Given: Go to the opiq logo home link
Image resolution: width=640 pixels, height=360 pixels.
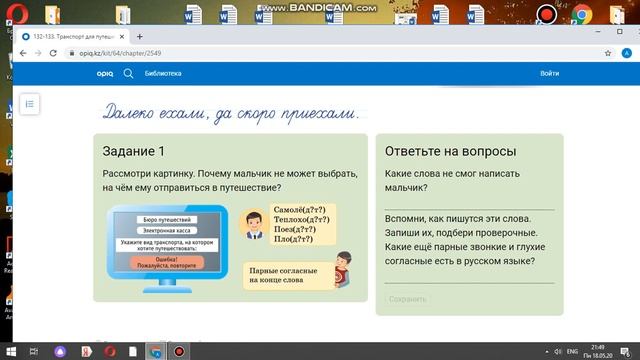Looking at the screenshot, I should coord(105,73).
